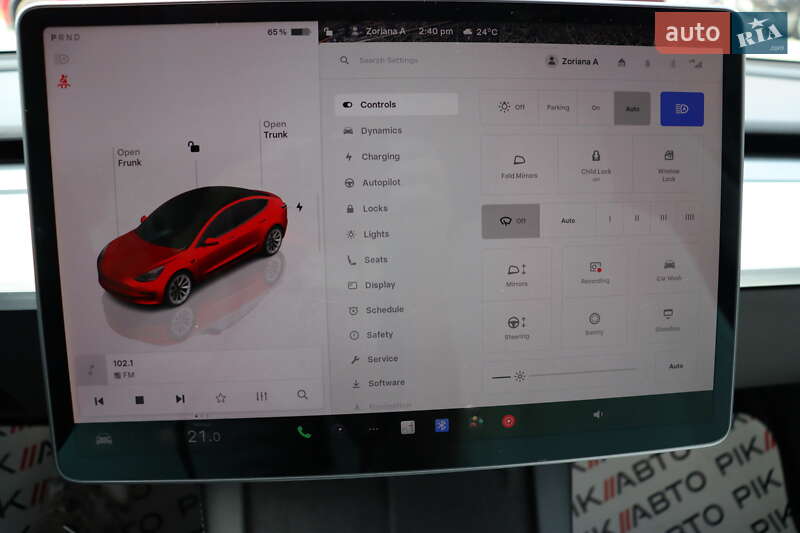Enable Auto brightness button

click(x=676, y=366)
